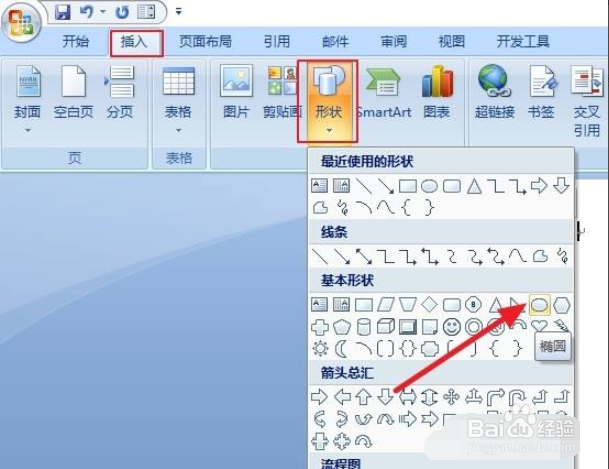Go to the 邮件 tab
609x469 pixels.
335,41
